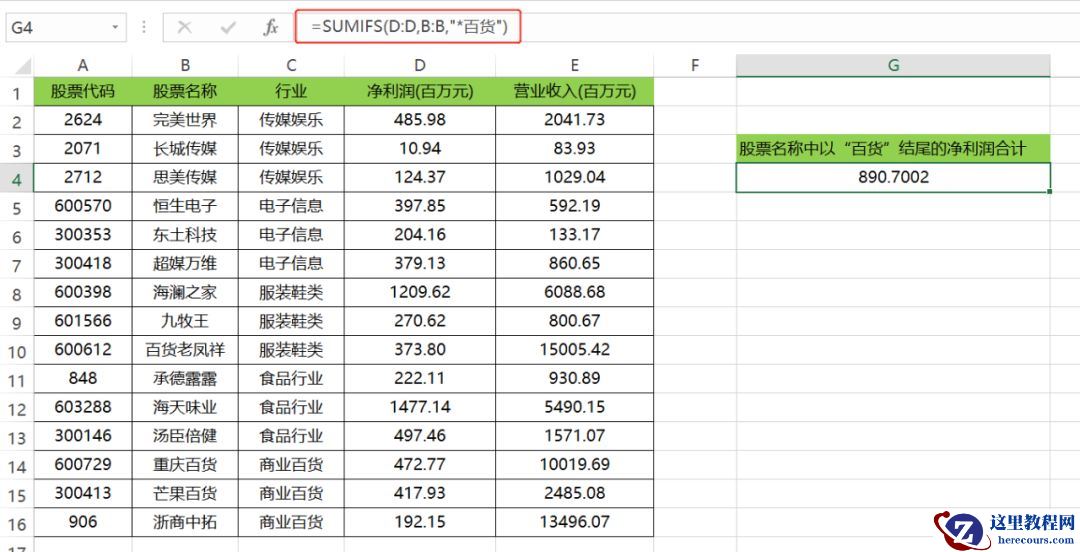1080x552 pixels.
Task: Click net profit cell 1477.14
Action: (x=420, y=407)
